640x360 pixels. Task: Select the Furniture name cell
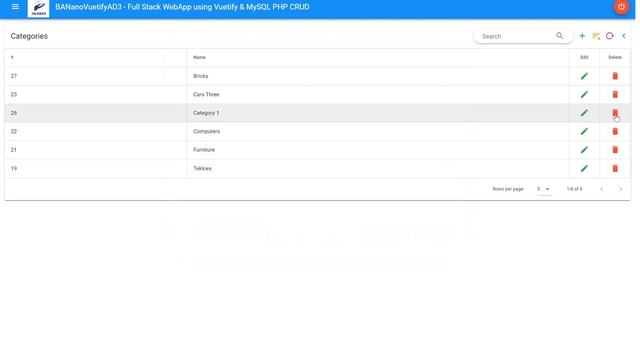click(378, 150)
